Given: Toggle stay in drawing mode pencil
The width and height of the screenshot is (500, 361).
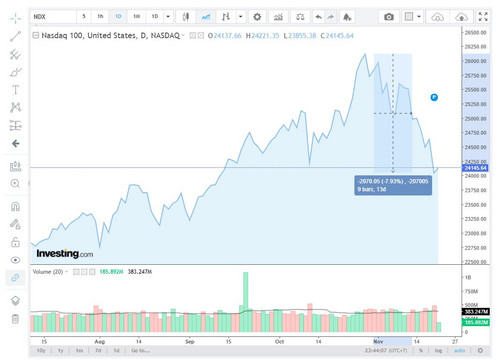Looking at the screenshot, I should [15, 224].
